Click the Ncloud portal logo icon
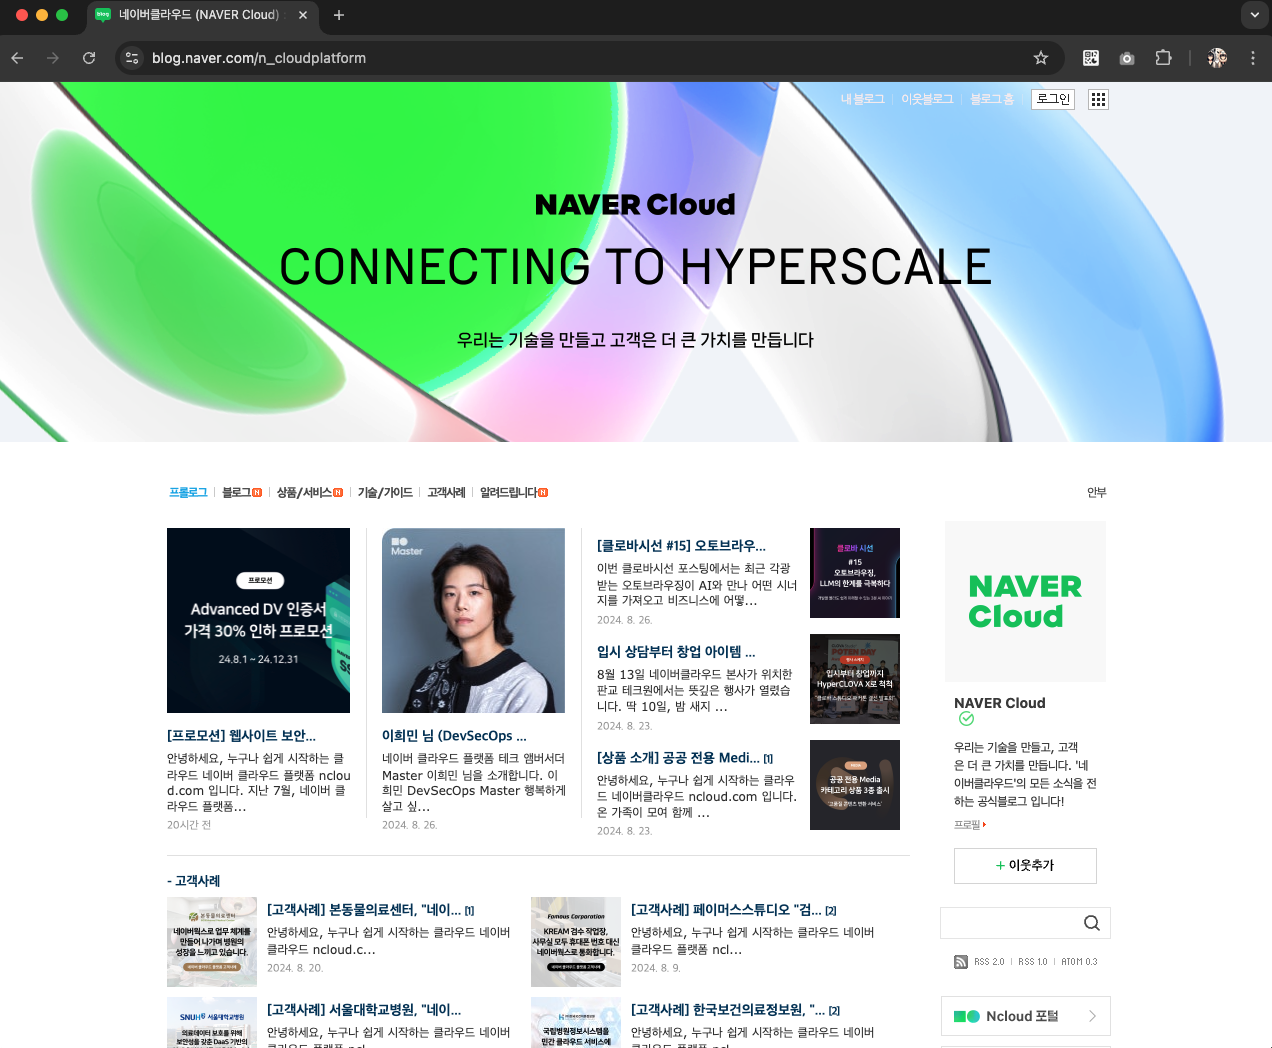1272x1048 pixels. [x=967, y=1016]
